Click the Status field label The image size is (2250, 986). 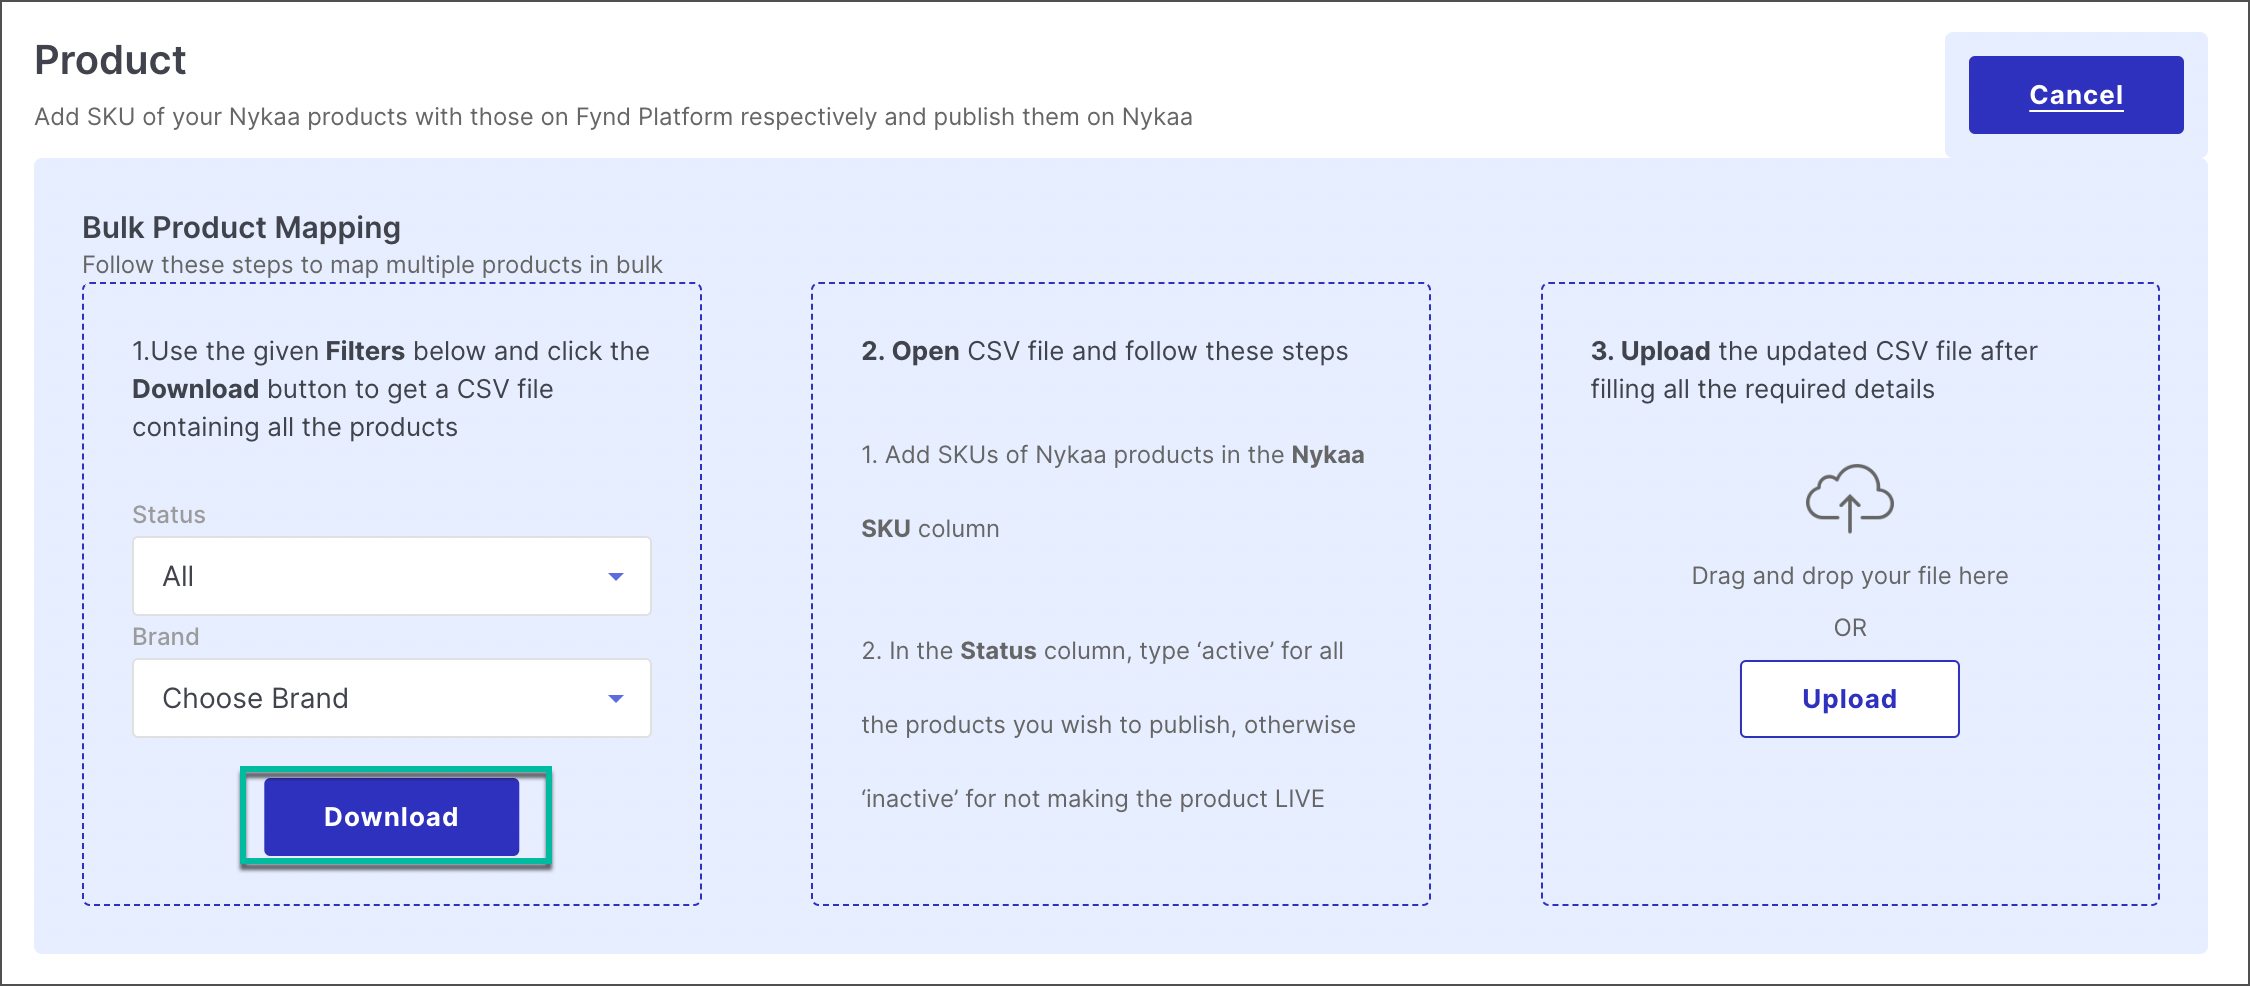pos(167,514)
